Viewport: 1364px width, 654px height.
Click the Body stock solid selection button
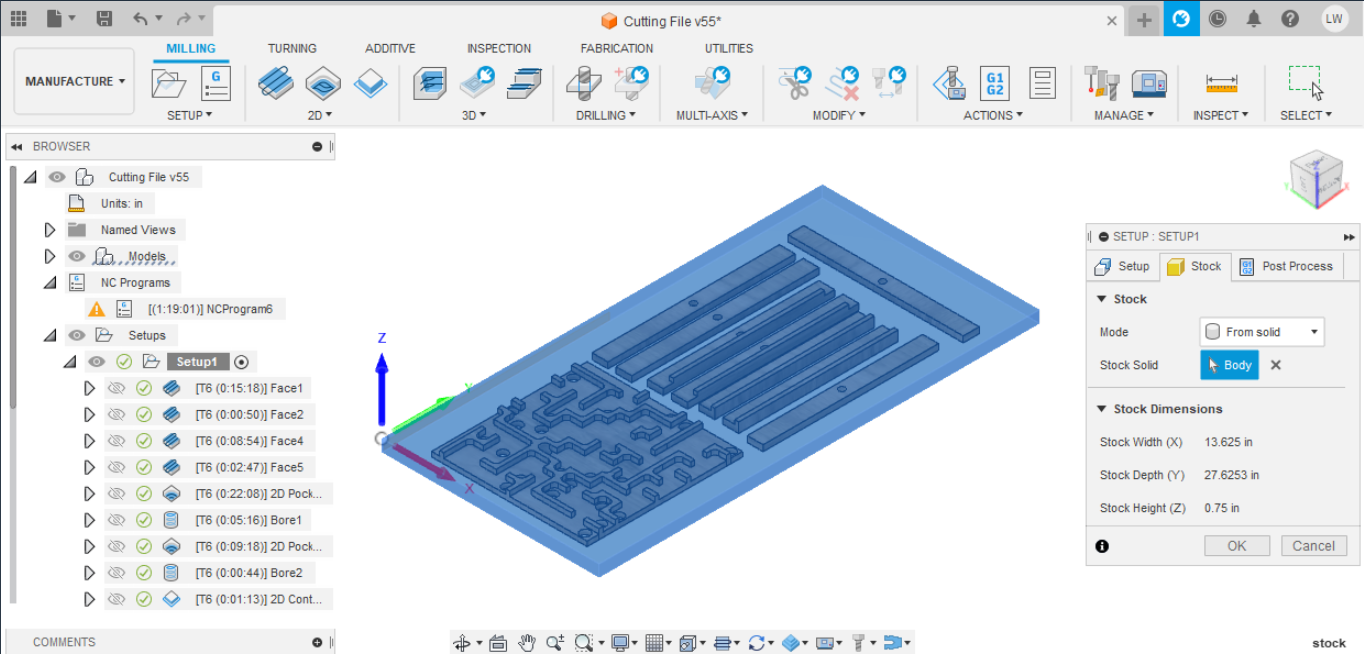(x=1230, y=365)
